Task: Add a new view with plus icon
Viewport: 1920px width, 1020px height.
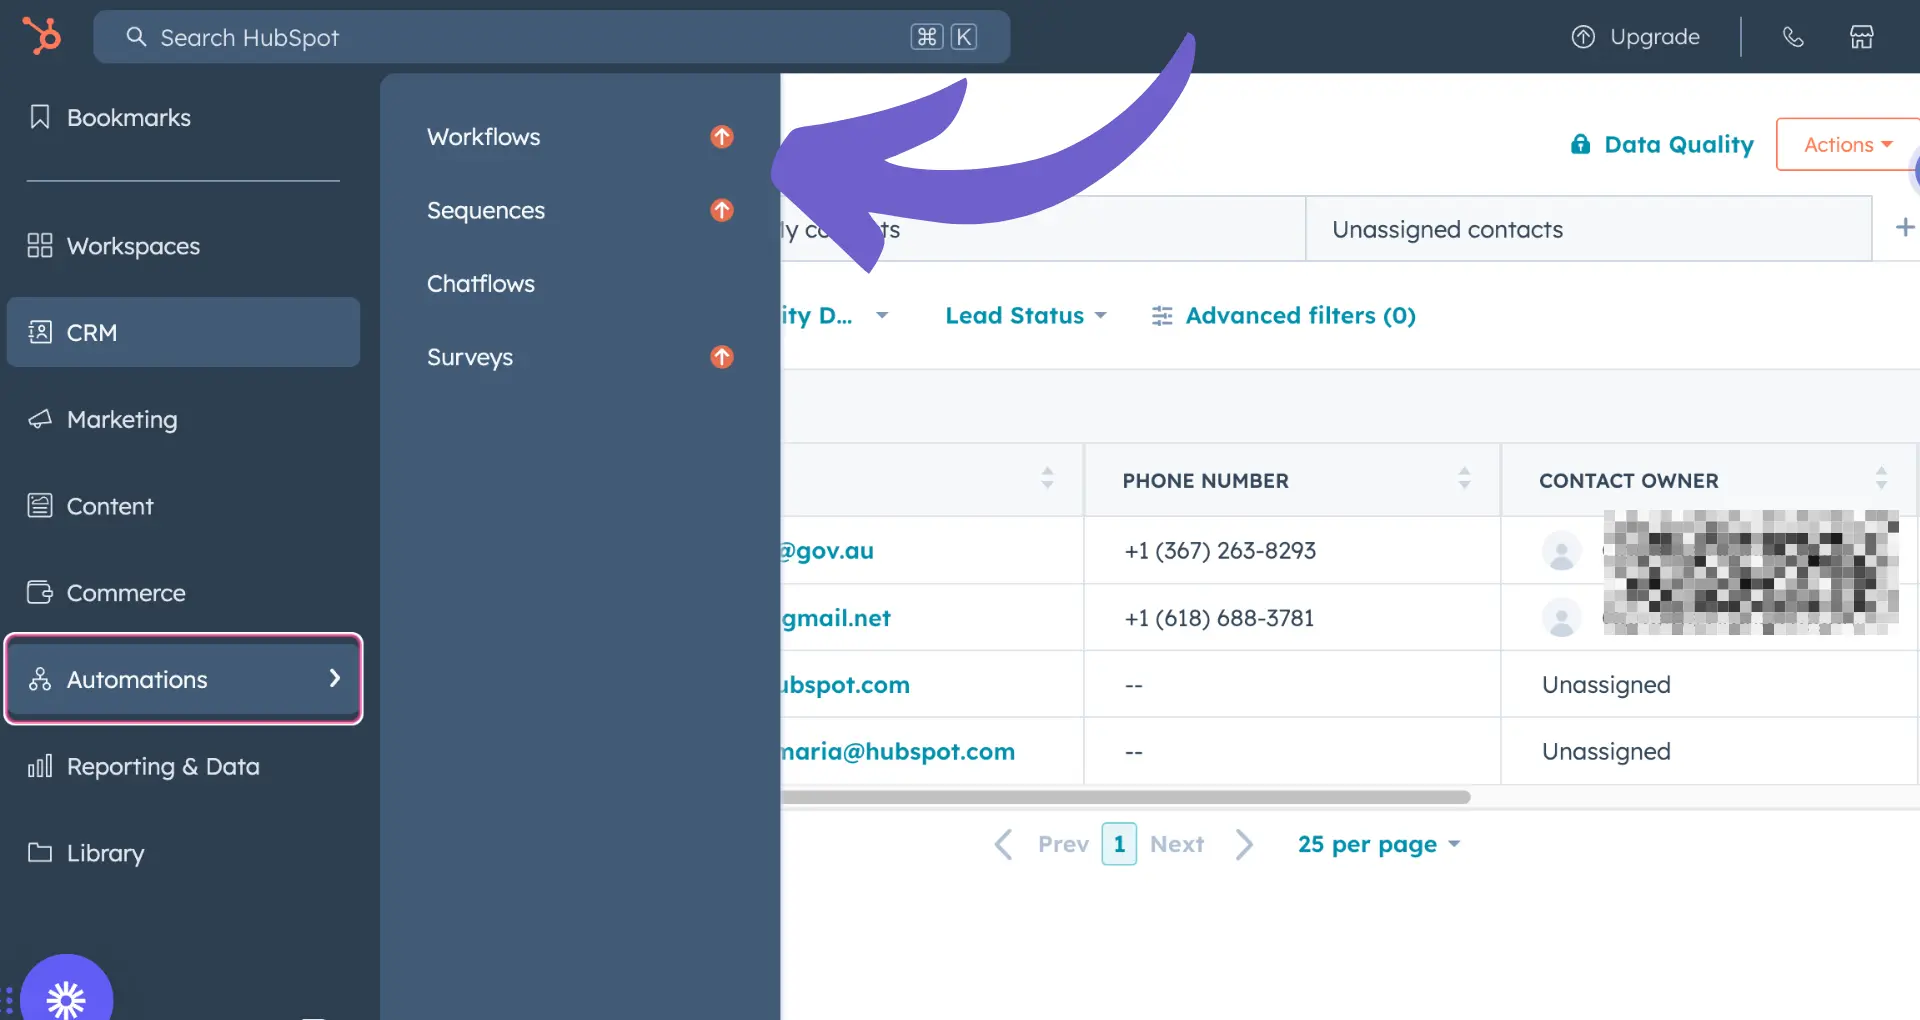Action: [x=1905, y=227]
